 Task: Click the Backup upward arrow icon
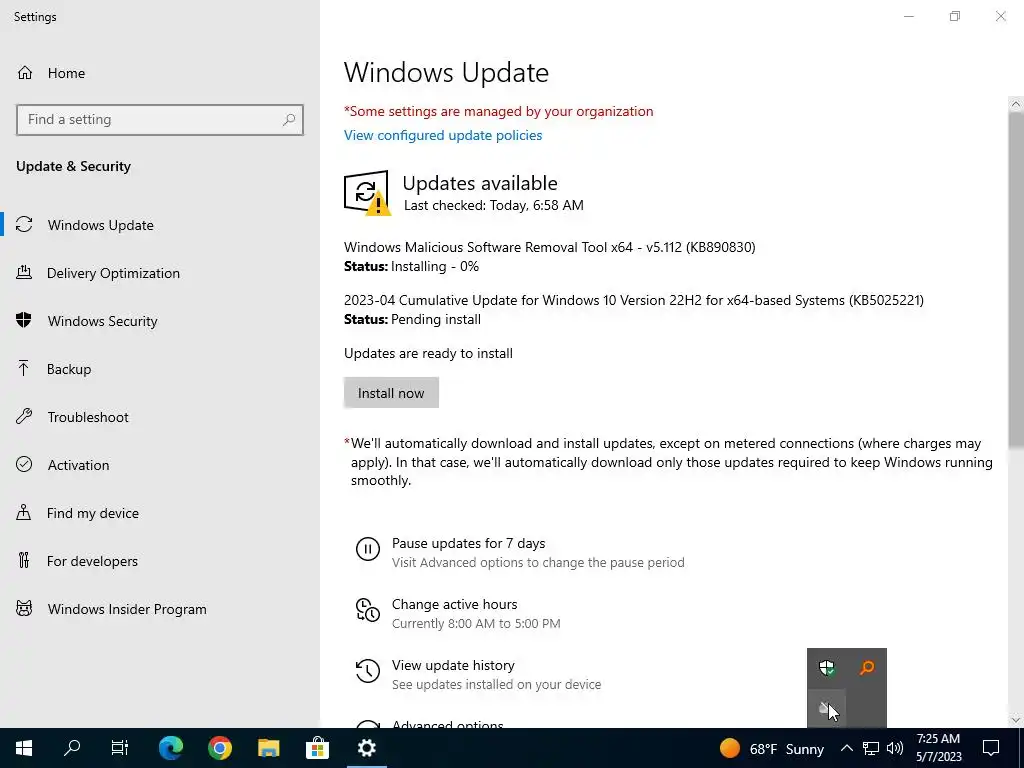pyautogui.click(x=24, y=368)
